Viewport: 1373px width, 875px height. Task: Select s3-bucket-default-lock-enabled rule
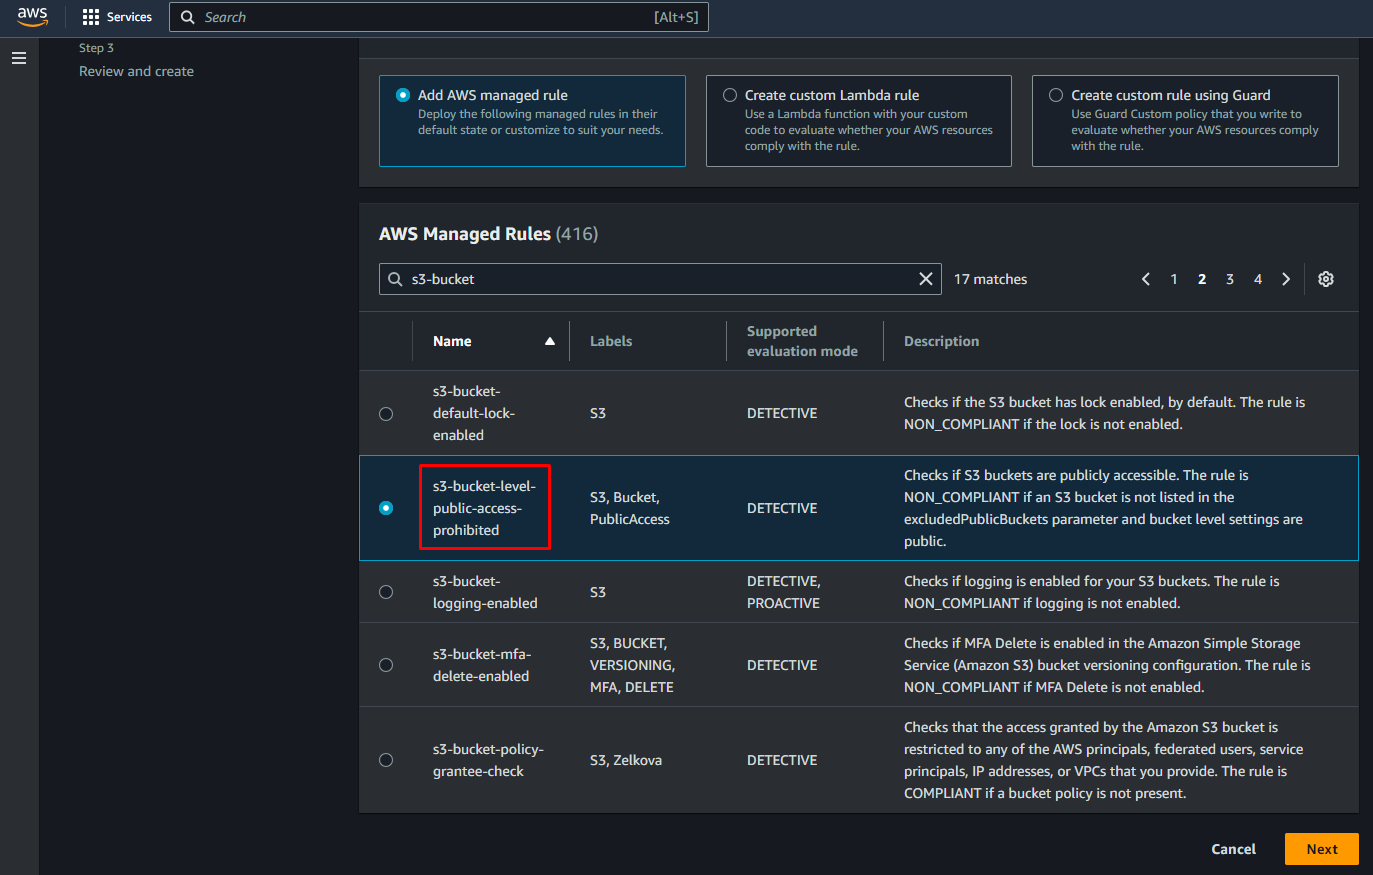pos(386,414)
